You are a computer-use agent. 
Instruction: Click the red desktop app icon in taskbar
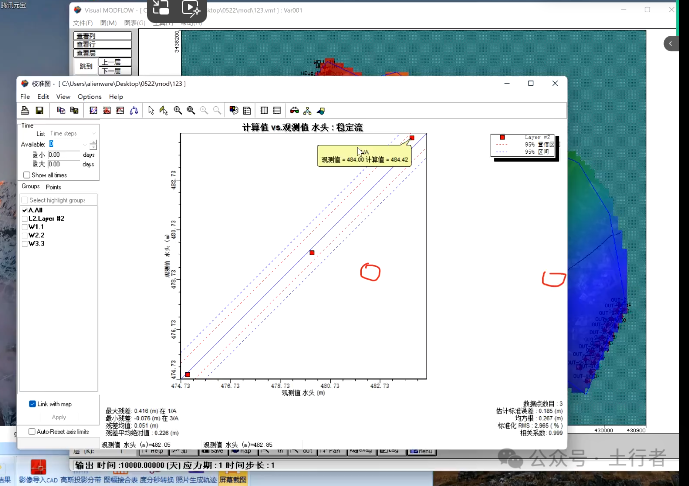(38, 467)
